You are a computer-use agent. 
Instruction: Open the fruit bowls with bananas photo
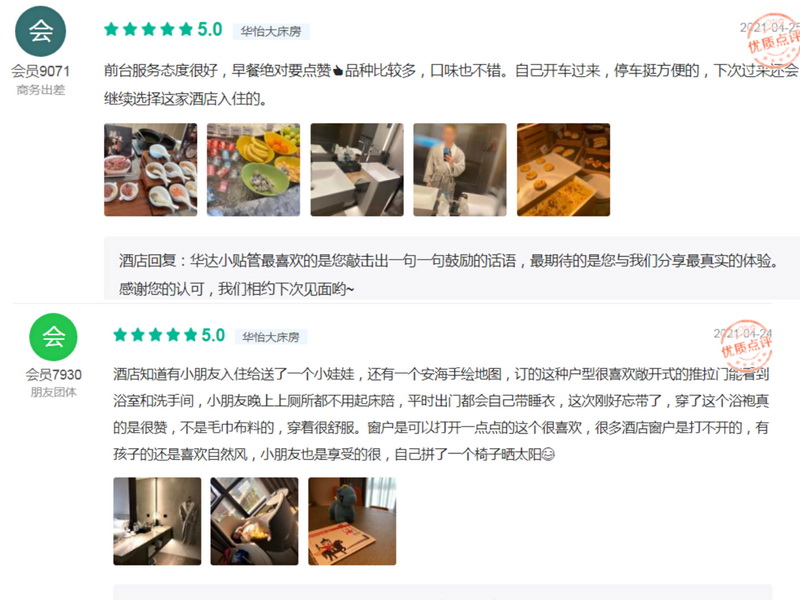[254, 169]
